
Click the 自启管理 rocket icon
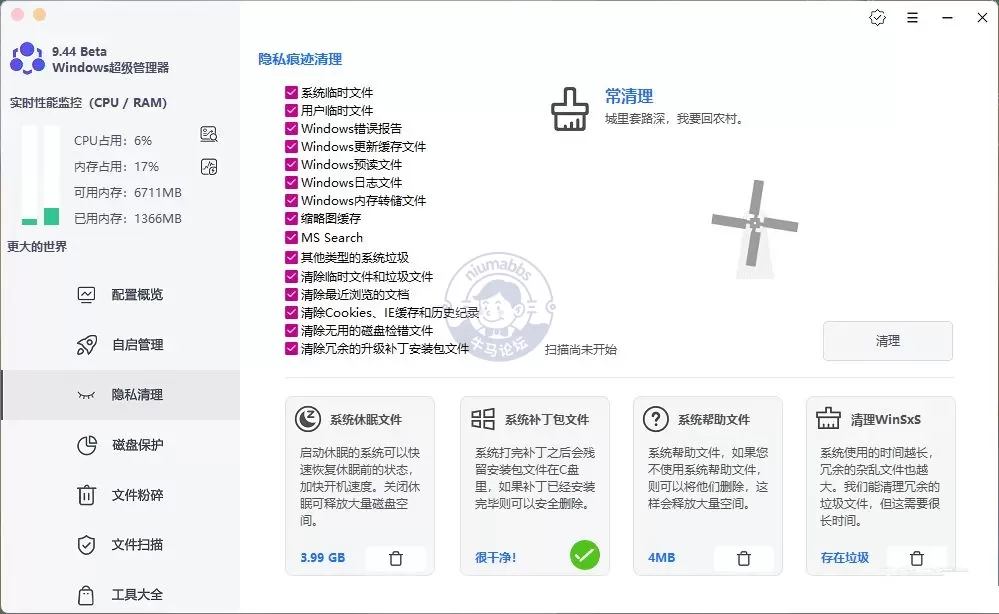pos(87,345)
